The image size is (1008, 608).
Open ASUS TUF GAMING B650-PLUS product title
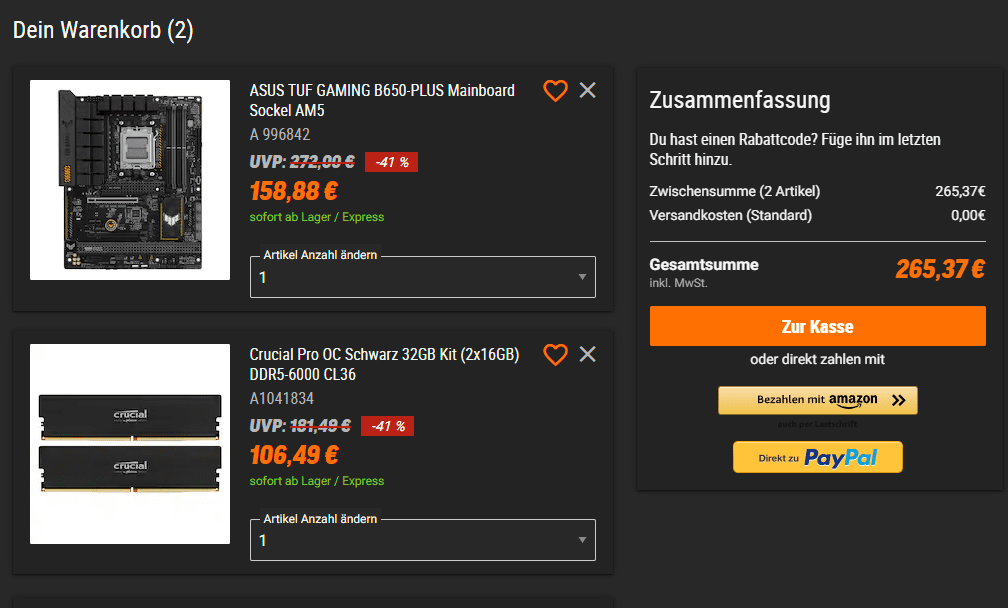click(x=382, y=100)
